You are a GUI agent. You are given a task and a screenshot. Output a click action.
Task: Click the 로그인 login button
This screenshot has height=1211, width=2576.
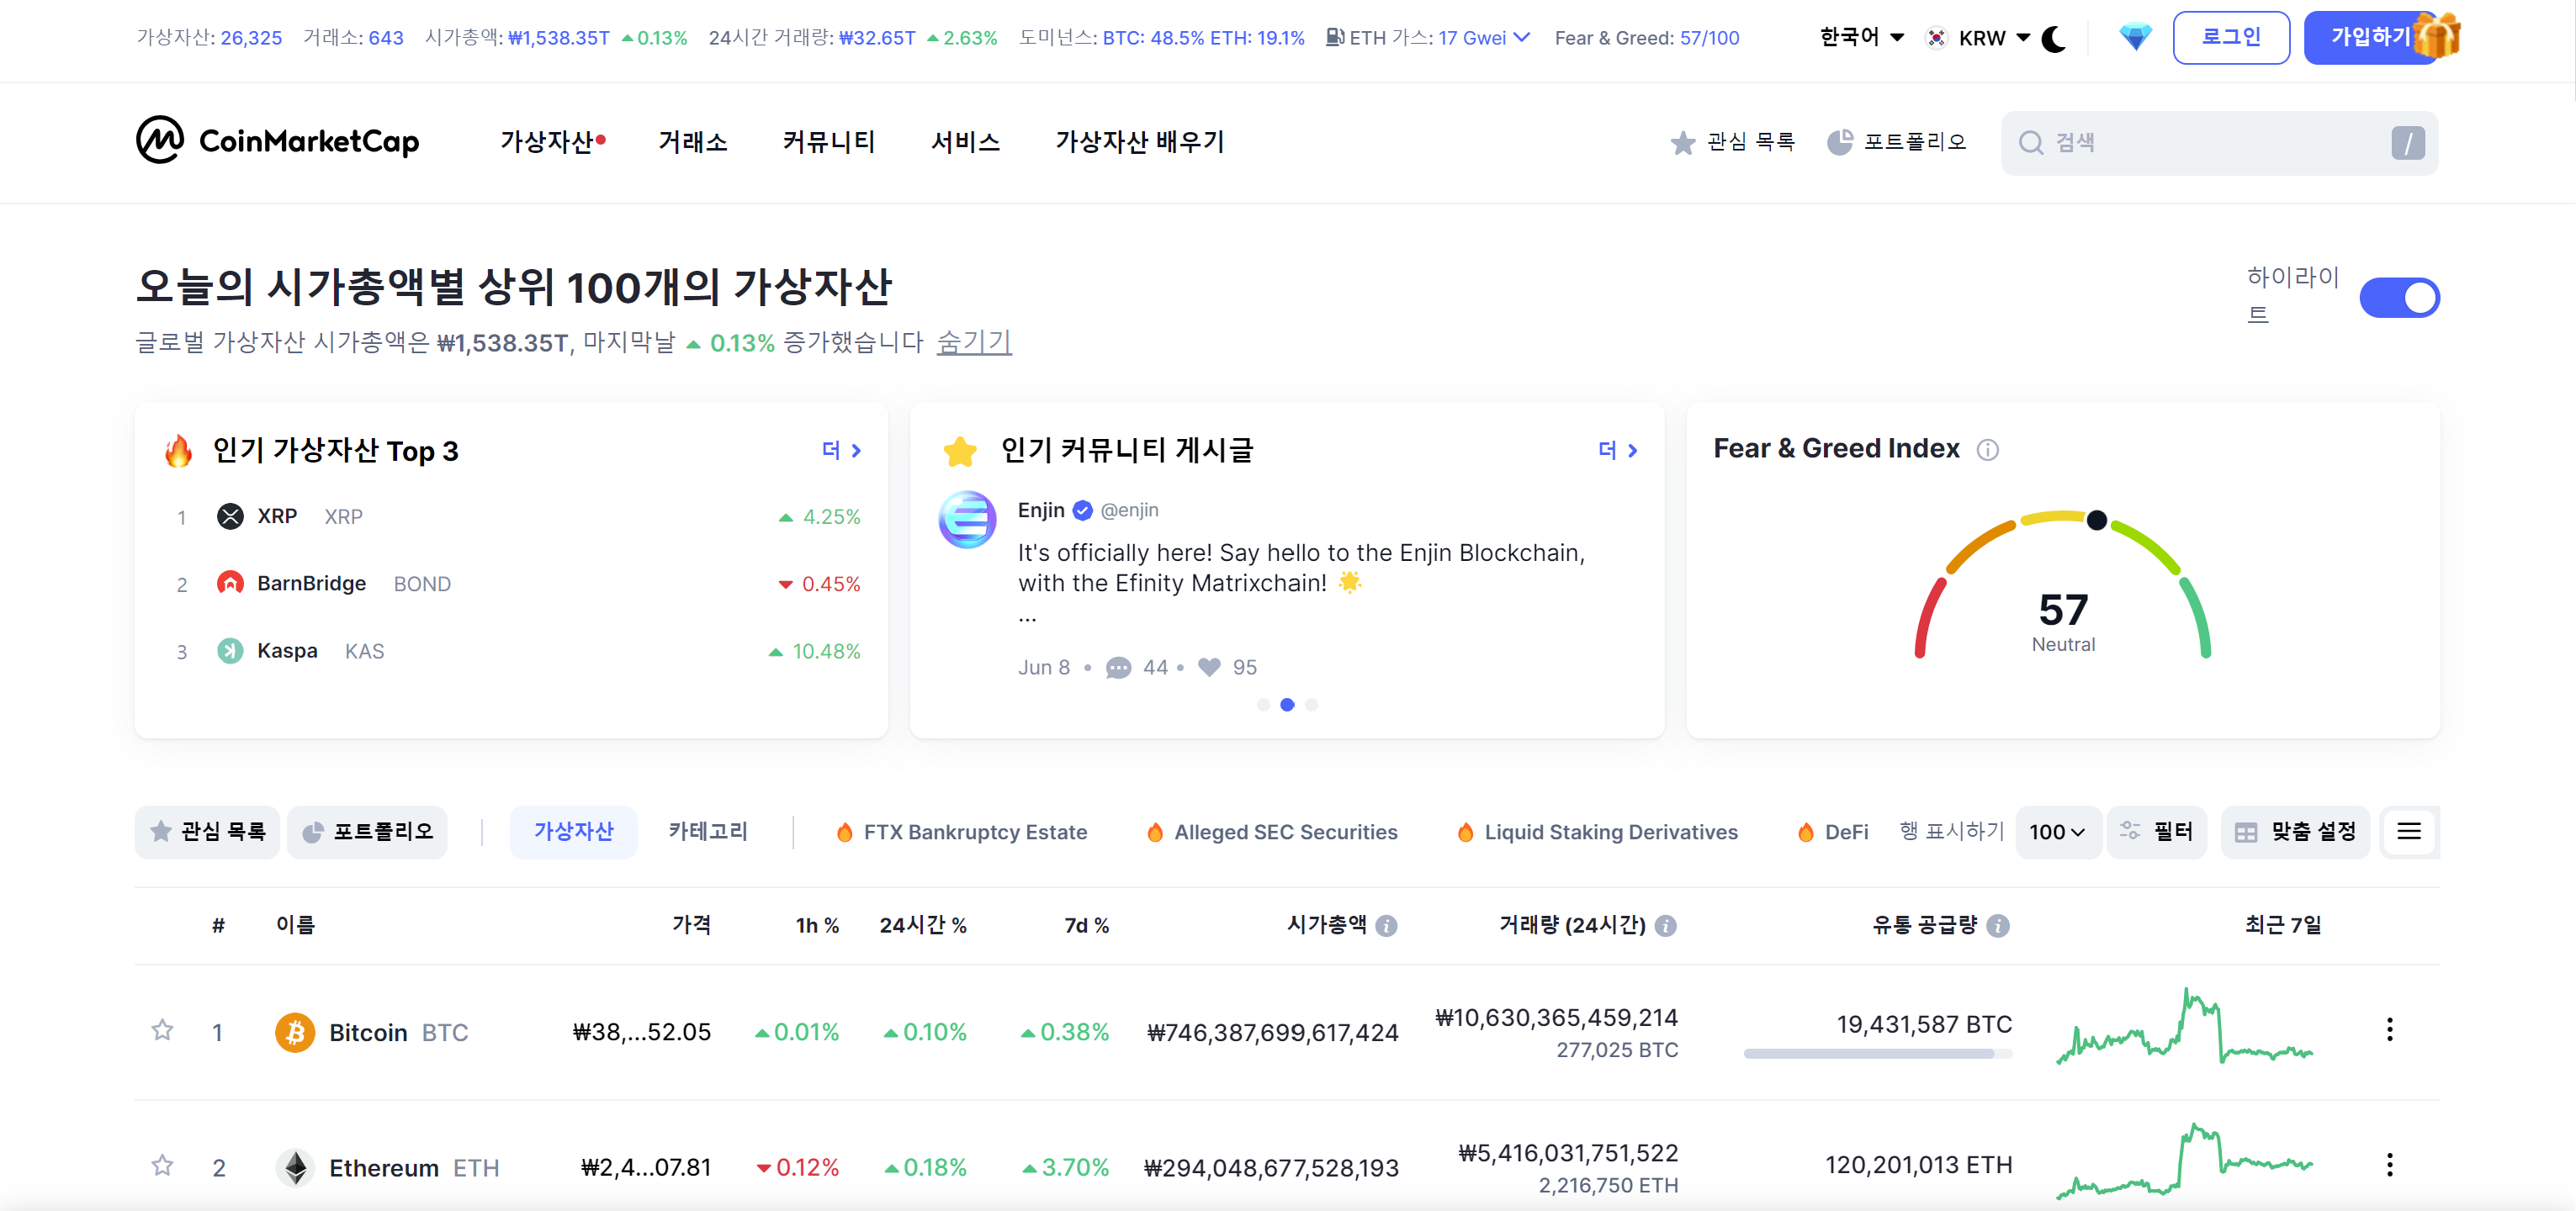[x=2230, y=38]
